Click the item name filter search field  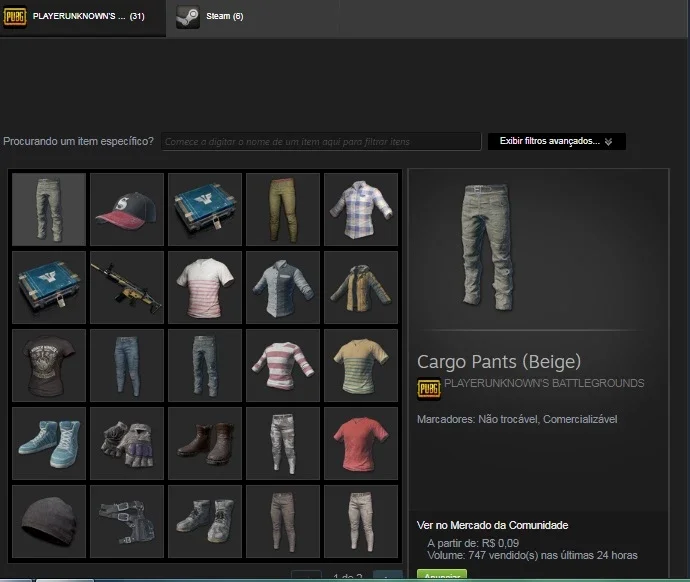321,142
